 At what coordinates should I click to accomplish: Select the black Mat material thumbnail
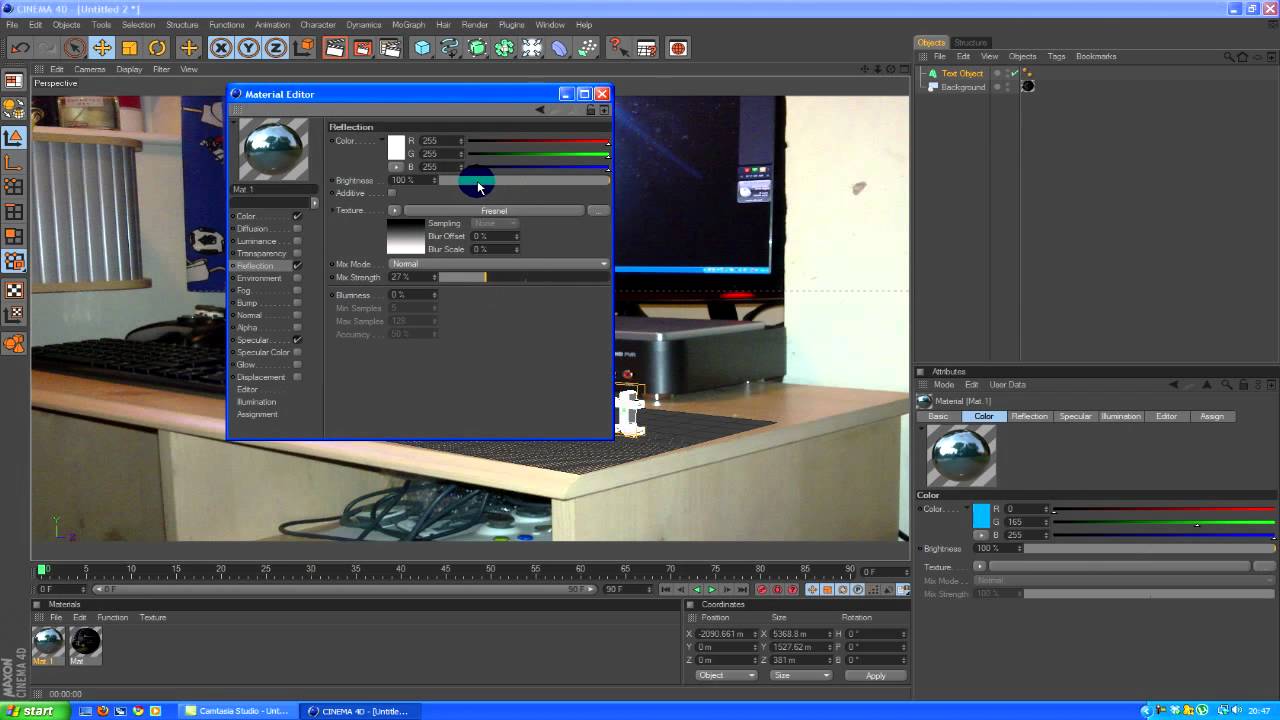[x=85, y=642]
